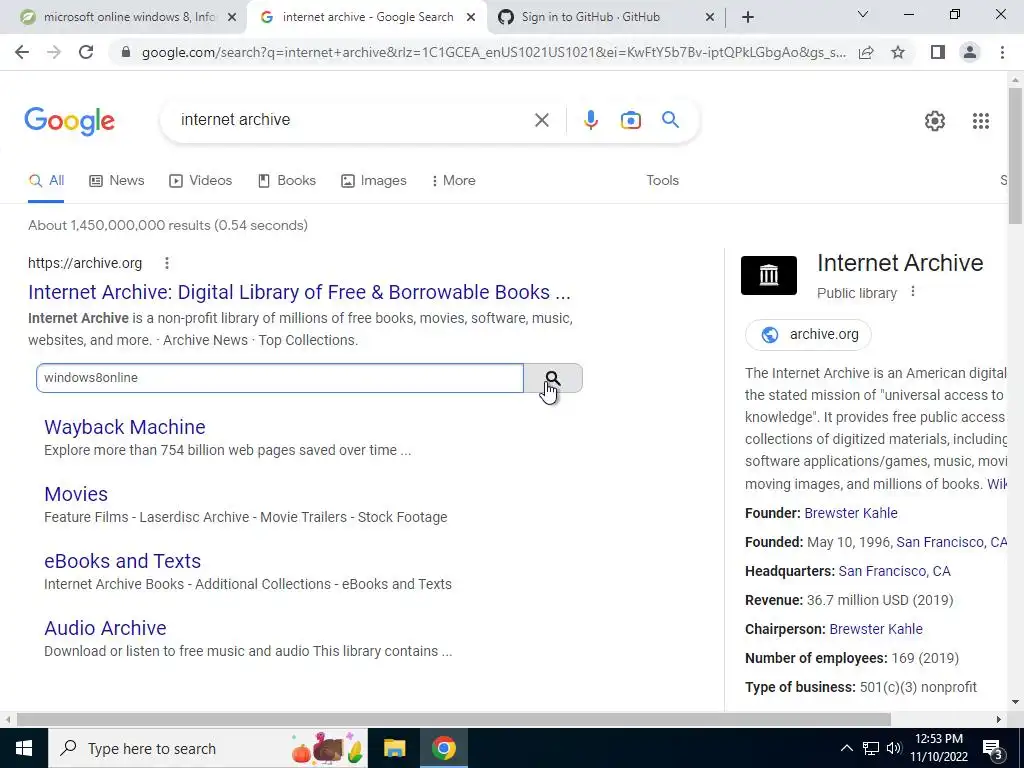Click the windows8online site search field
Screen dimensions: 1024x768
click(280, 378)
